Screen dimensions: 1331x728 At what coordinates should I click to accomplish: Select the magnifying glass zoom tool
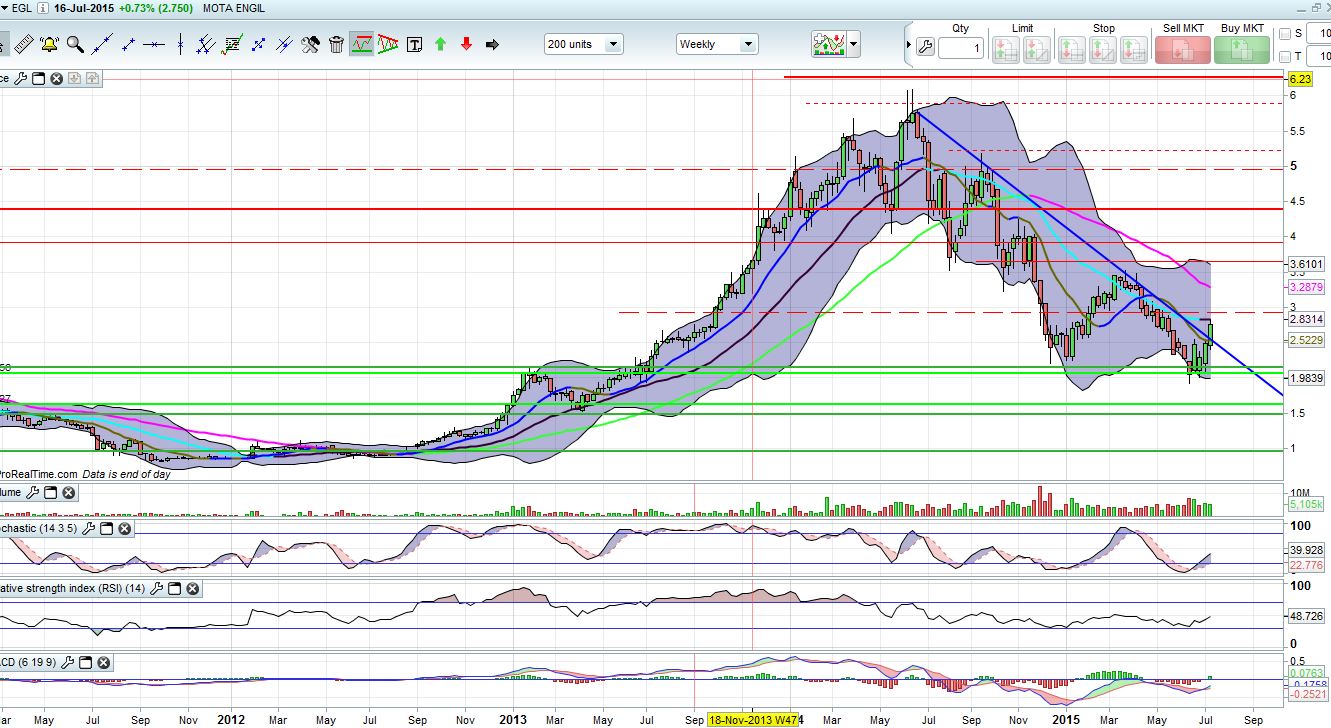tap(75, 44)
